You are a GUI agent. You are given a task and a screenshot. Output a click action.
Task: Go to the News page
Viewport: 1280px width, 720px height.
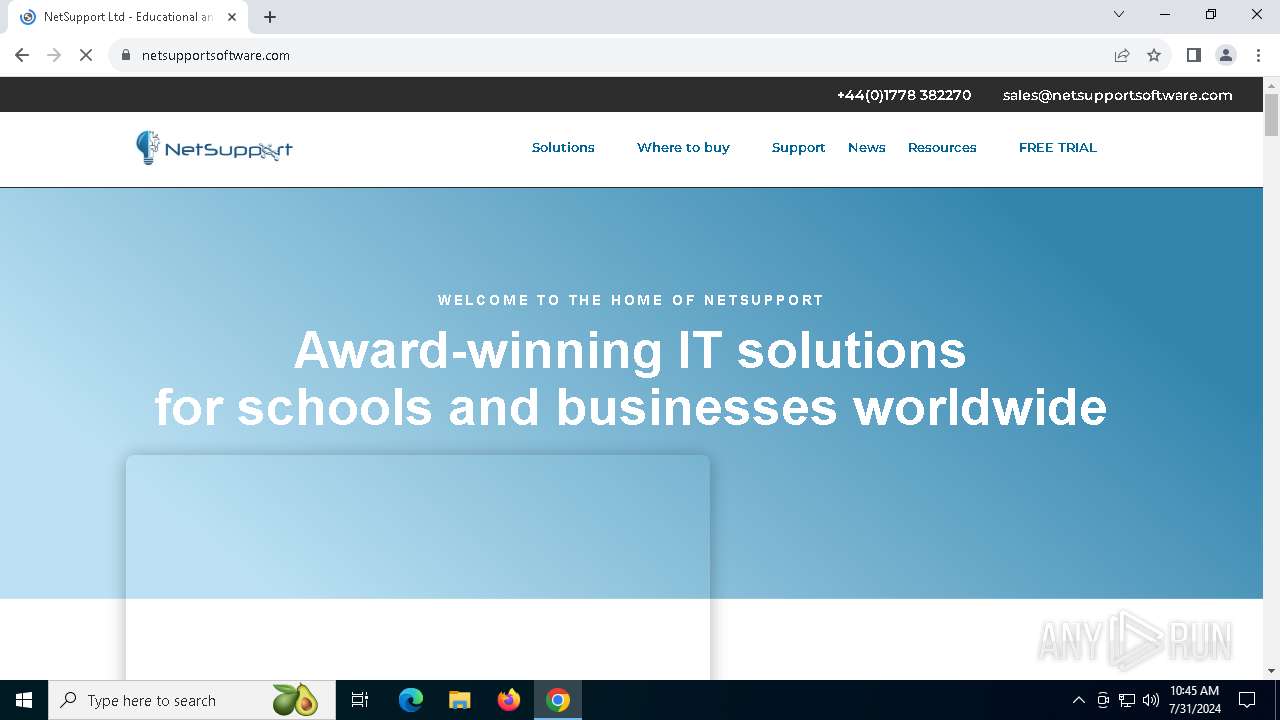click(866, 147)
